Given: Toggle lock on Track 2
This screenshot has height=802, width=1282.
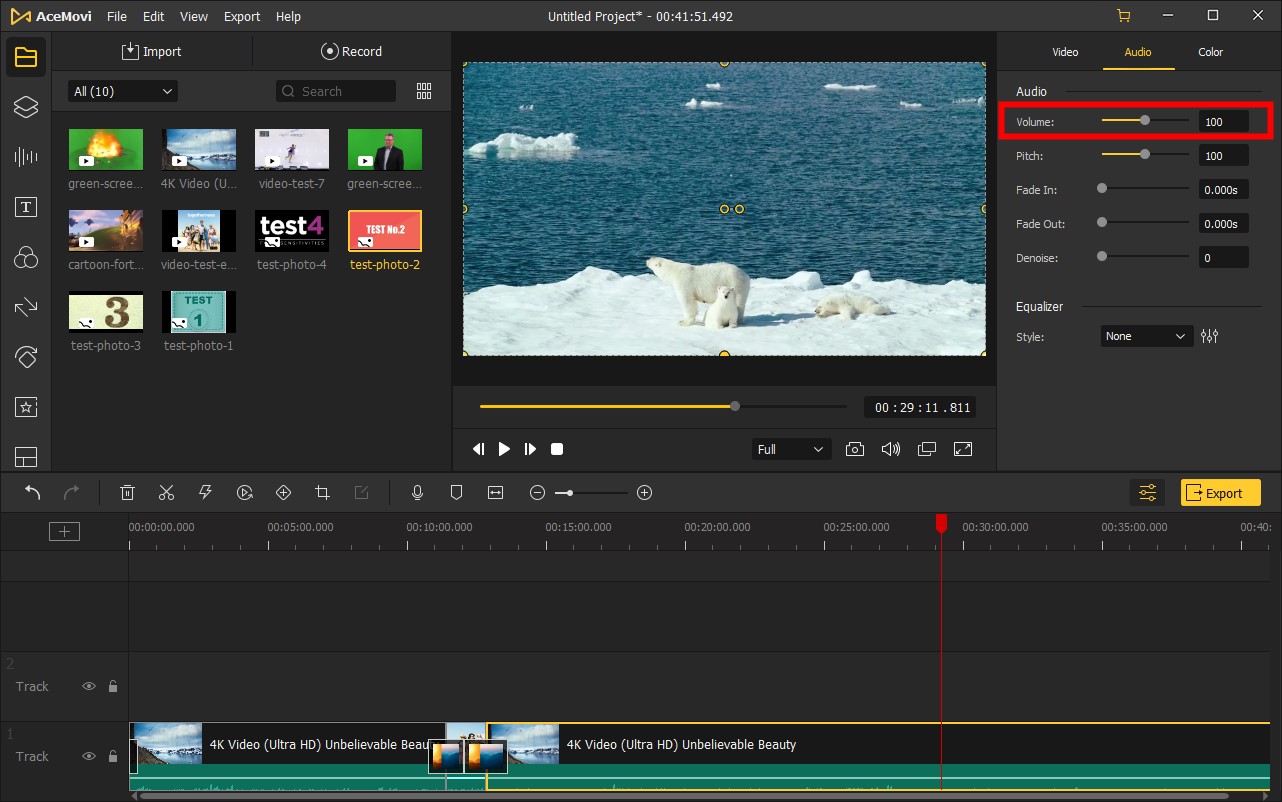Looking at the screenshot, I should (x=113, y=686).
